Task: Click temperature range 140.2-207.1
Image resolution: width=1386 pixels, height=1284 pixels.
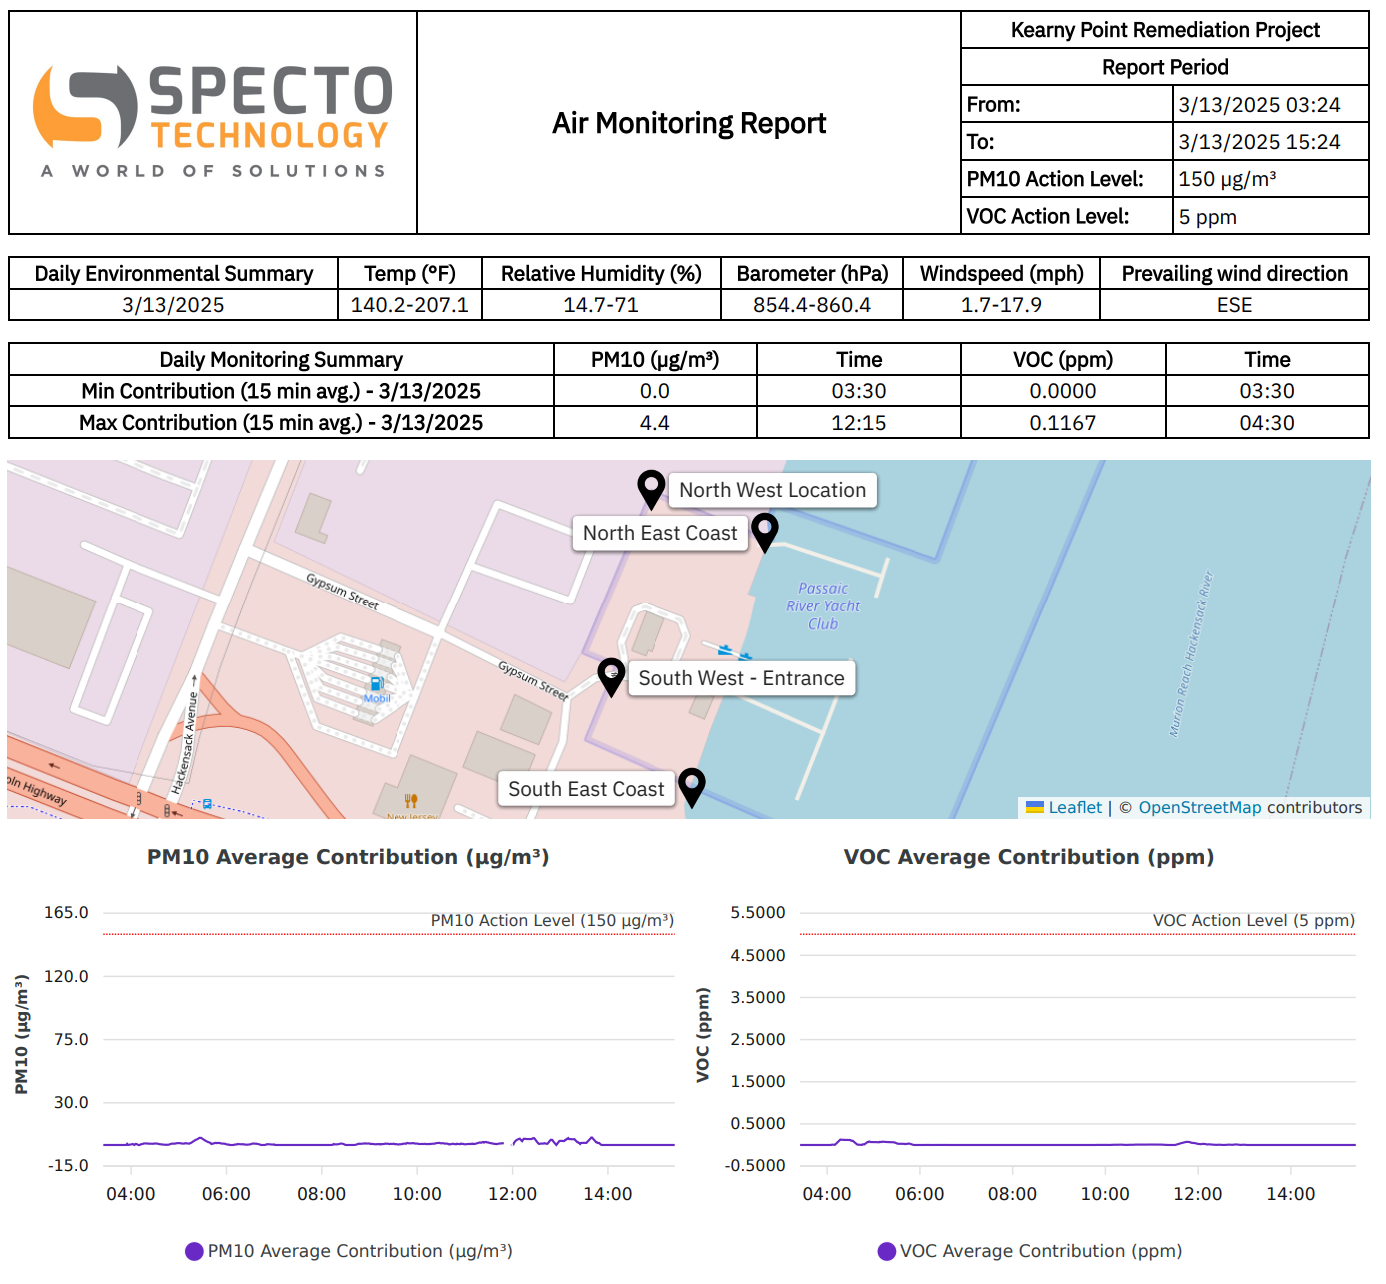Action: pos(409,305)
